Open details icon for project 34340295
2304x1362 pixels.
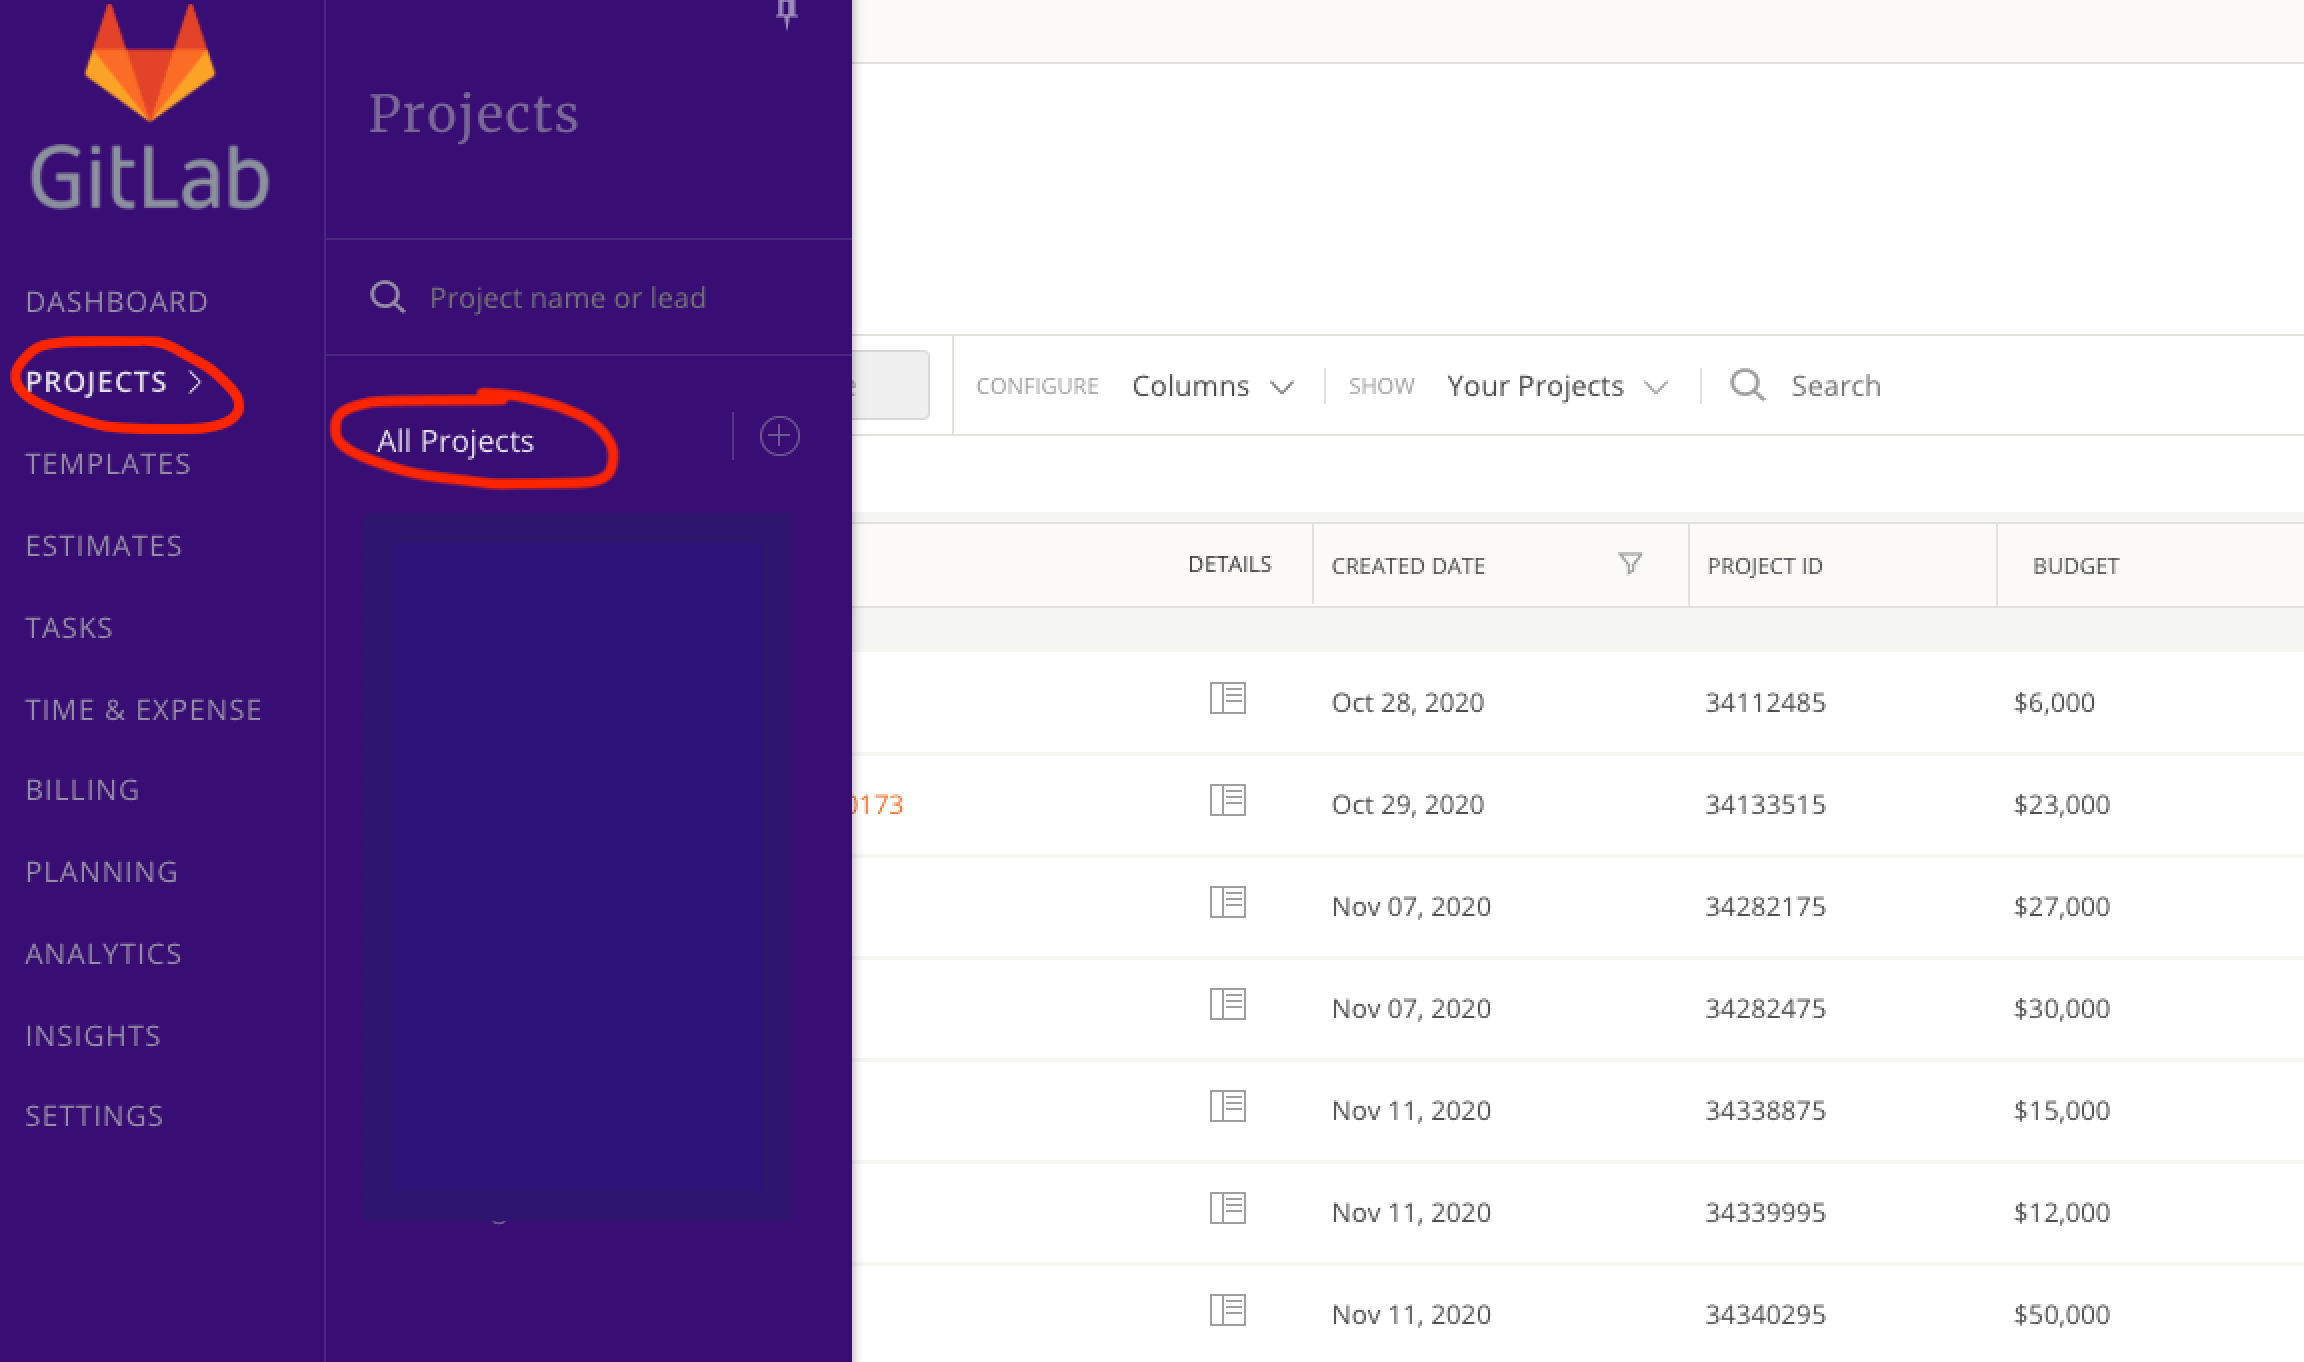(x=1227, y=1310)
